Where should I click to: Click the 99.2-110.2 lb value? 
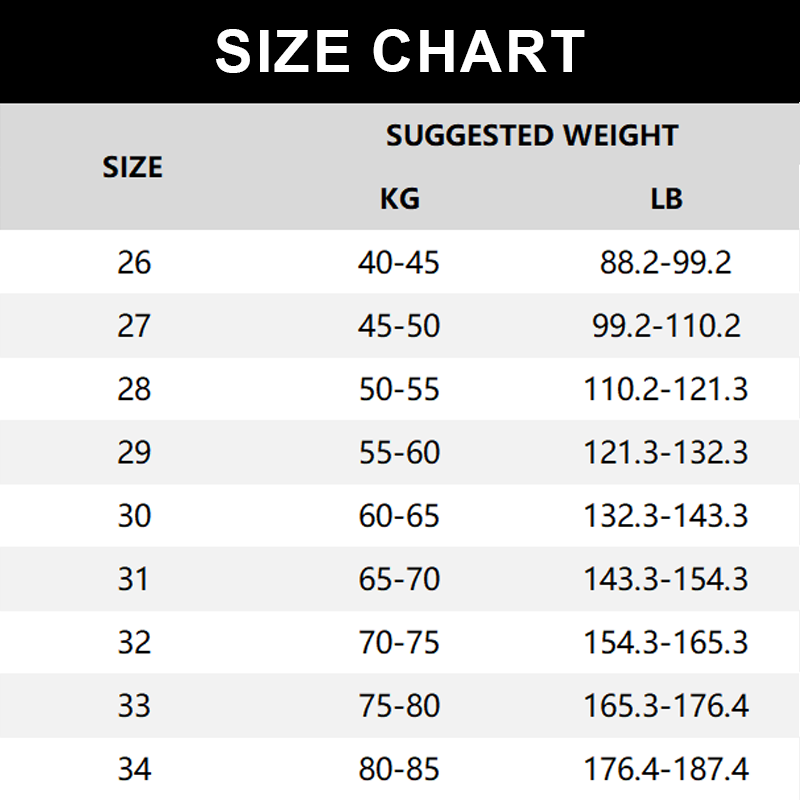coord(666,326)
